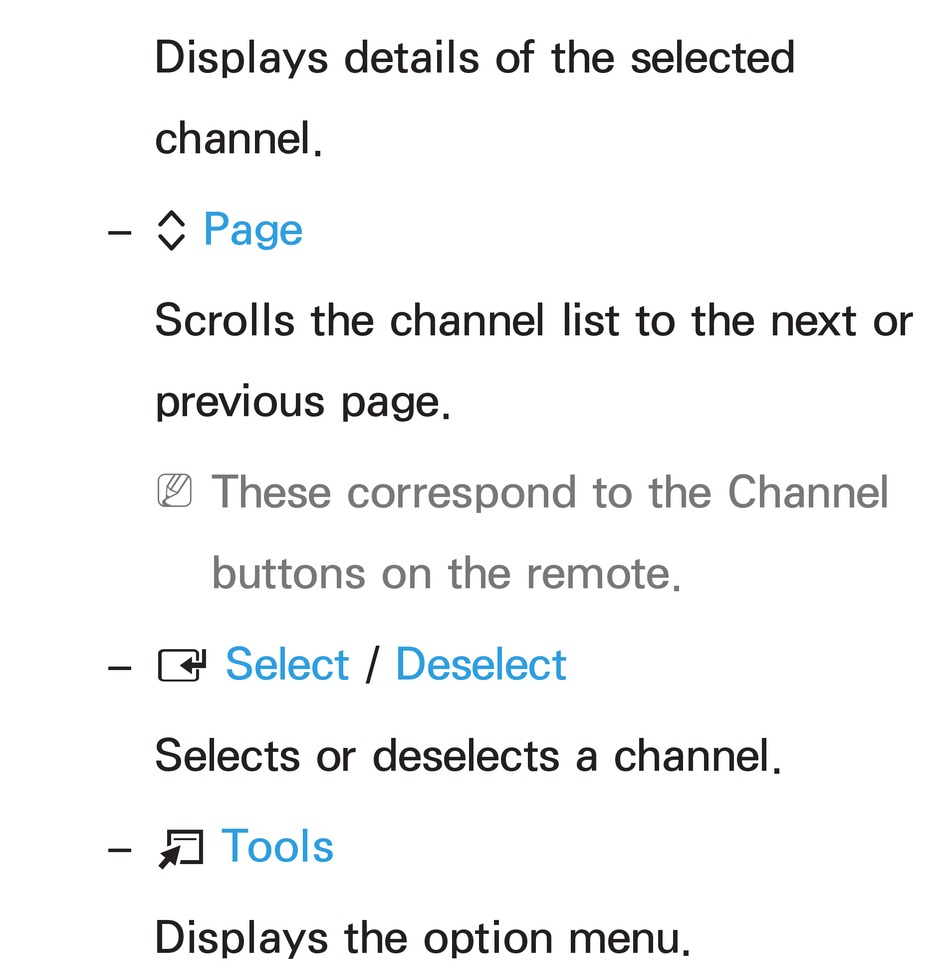
Task: Click the 'Displays the option menu.' sentence
Action: (x=422, y=938)
